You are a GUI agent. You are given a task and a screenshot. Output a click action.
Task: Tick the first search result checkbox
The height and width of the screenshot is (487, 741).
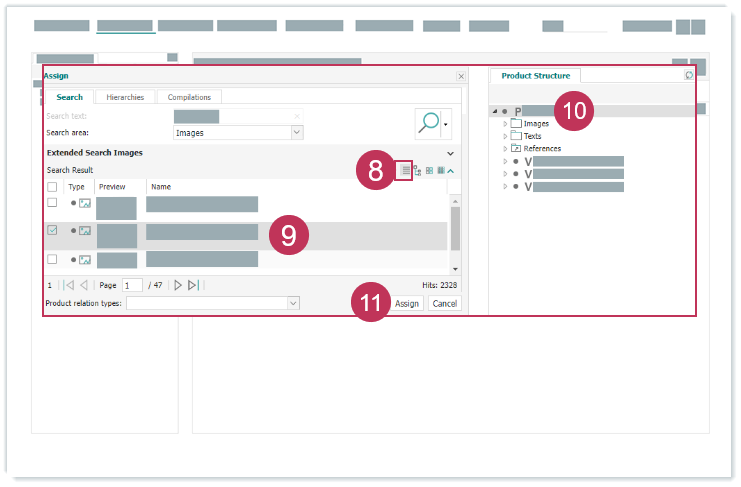(52, 203)
